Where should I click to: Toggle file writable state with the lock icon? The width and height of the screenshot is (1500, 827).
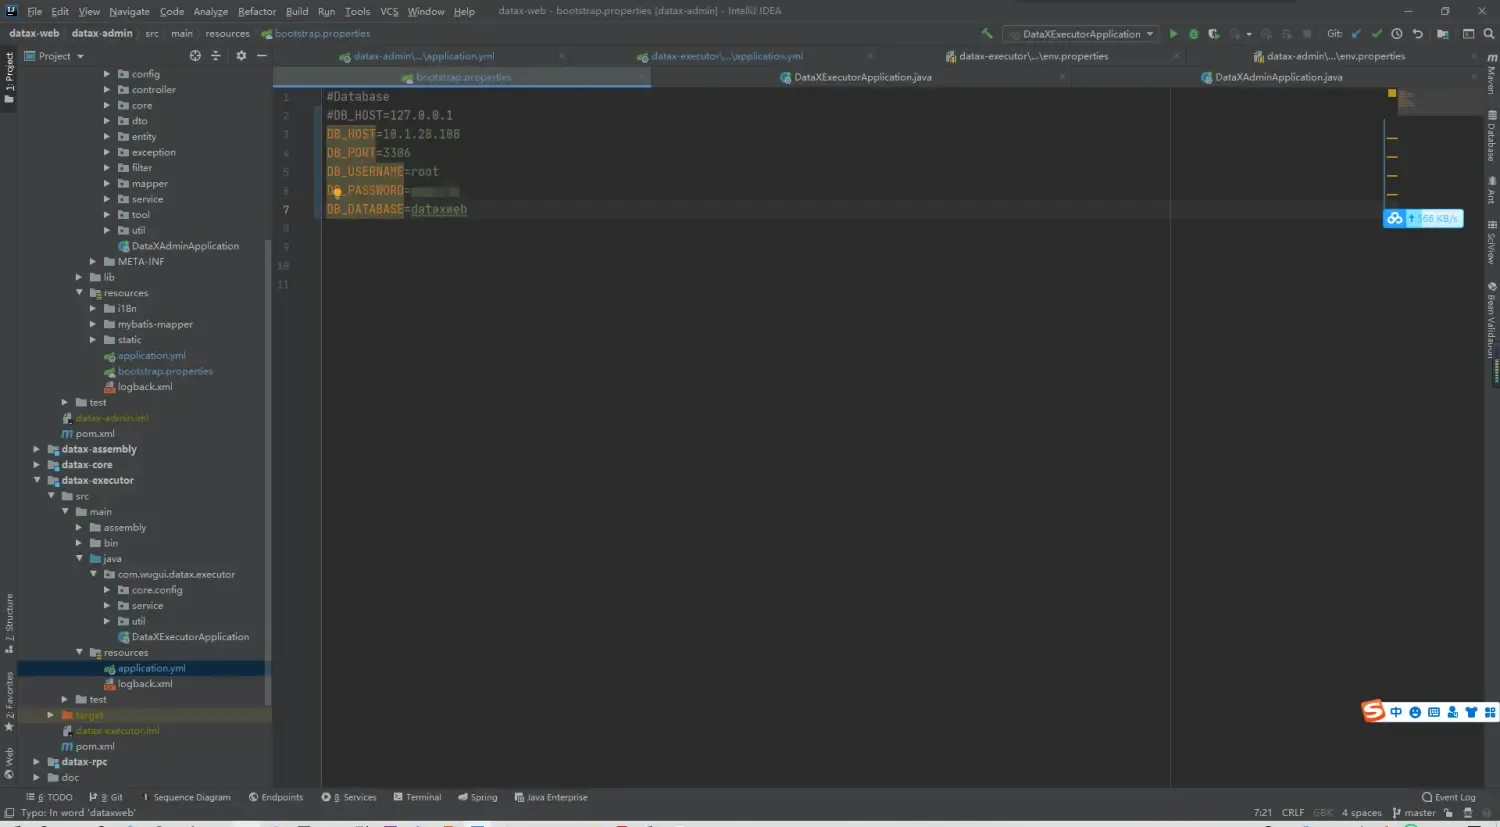point(1448,812)
